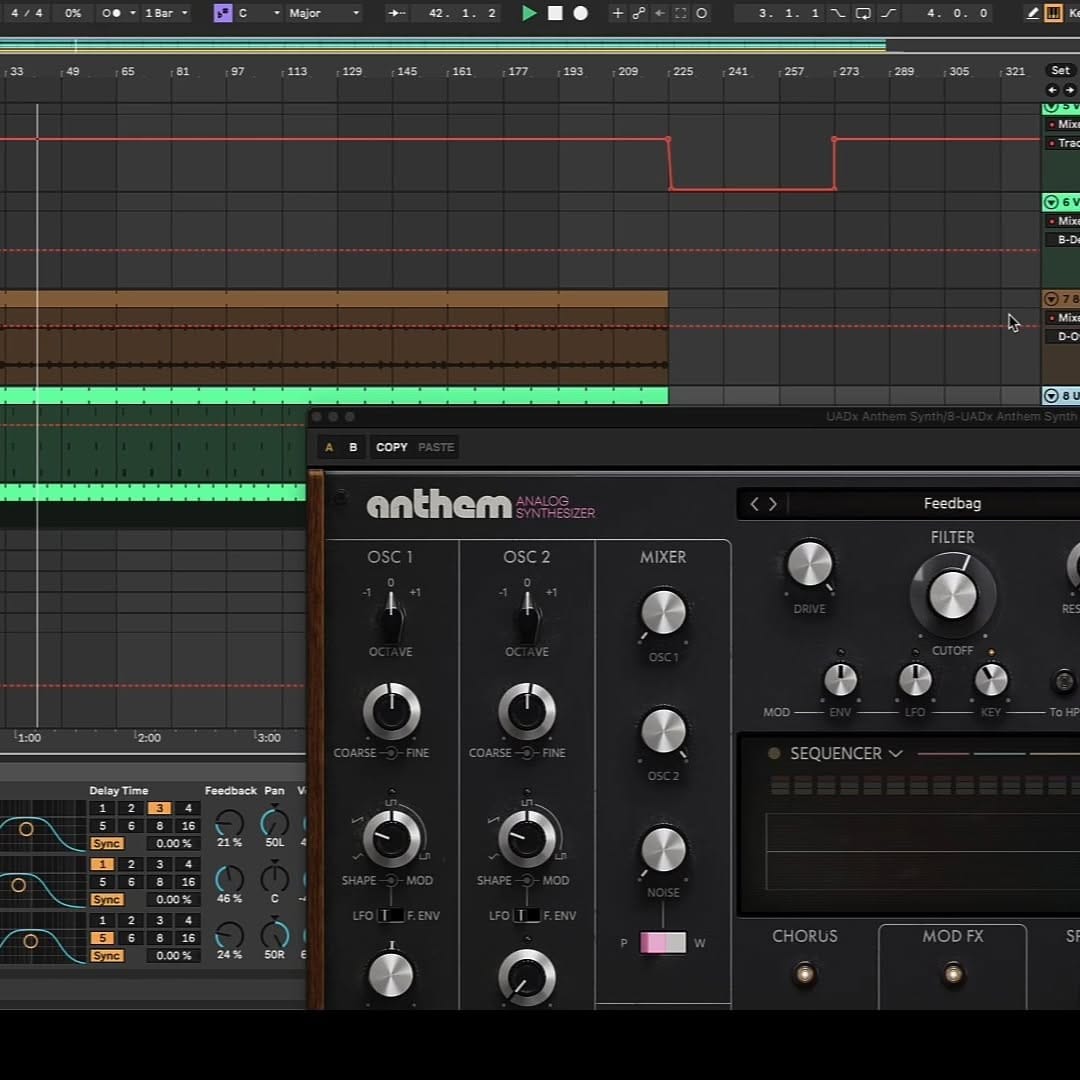Open the metronome settings dropdown arrow

click(132, 13)
